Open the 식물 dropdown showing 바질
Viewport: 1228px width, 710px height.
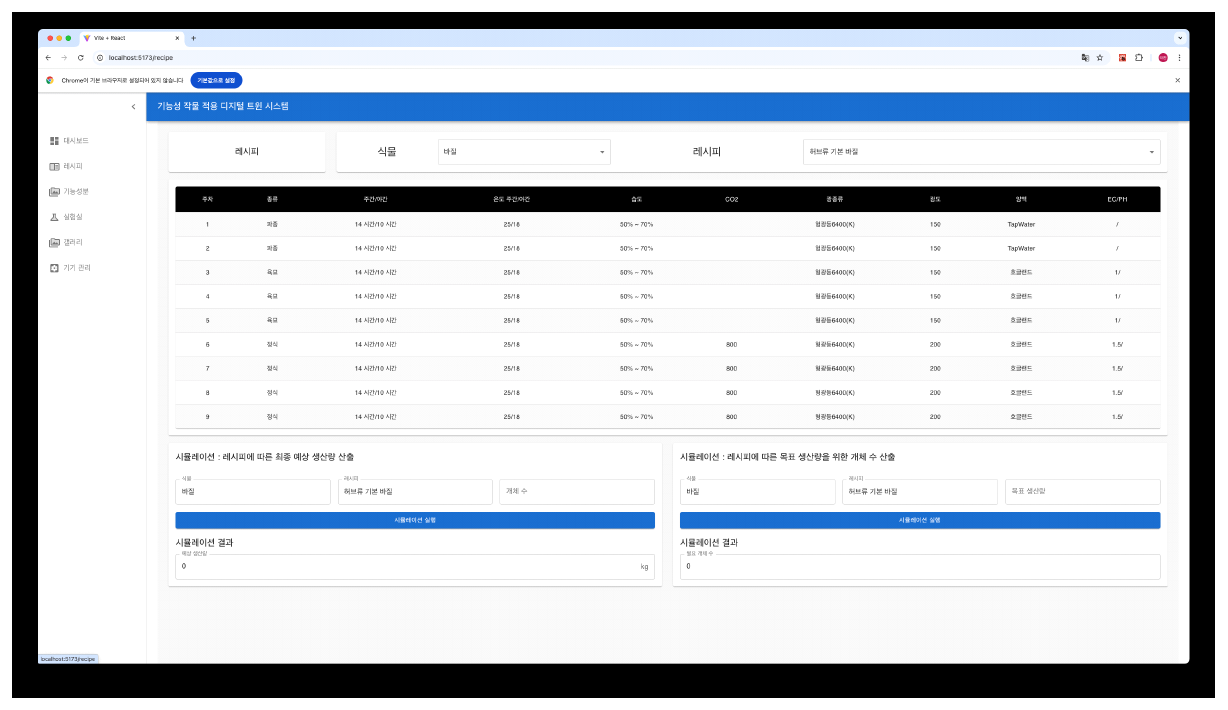click(524, 152)
